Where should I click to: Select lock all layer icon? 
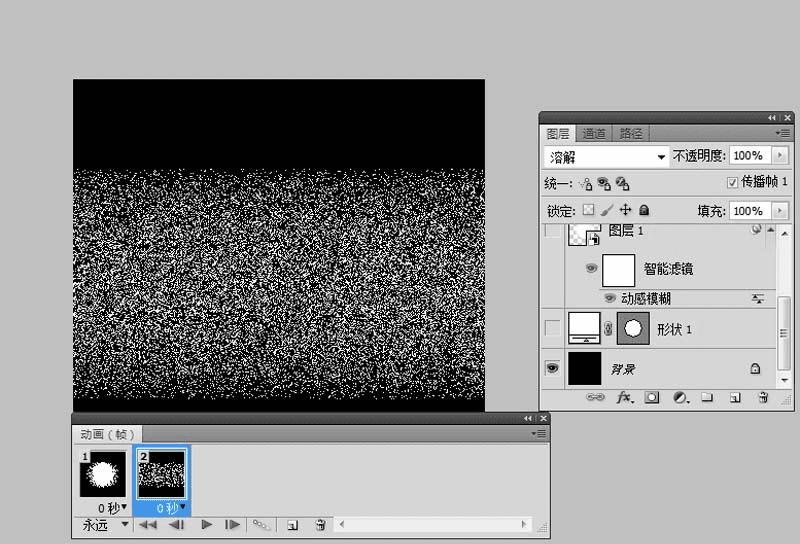pos(644,210)
